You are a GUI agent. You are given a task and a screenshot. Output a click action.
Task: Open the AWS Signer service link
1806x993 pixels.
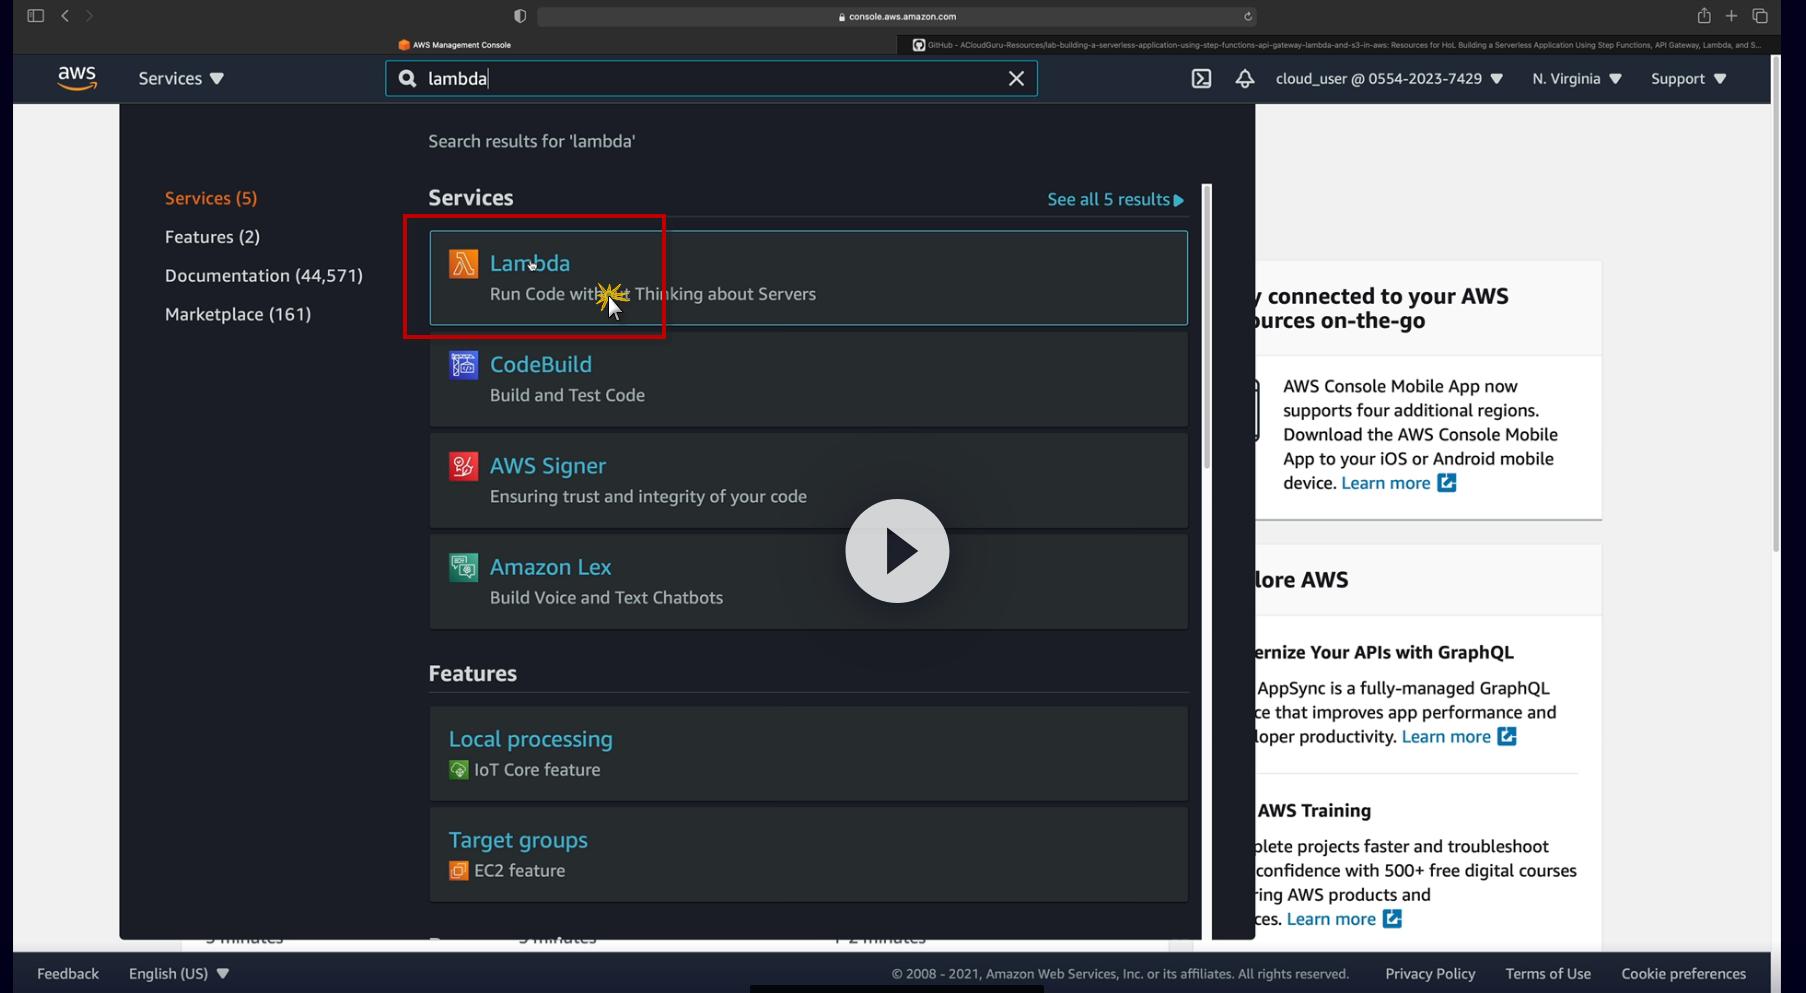pos(548,465)
